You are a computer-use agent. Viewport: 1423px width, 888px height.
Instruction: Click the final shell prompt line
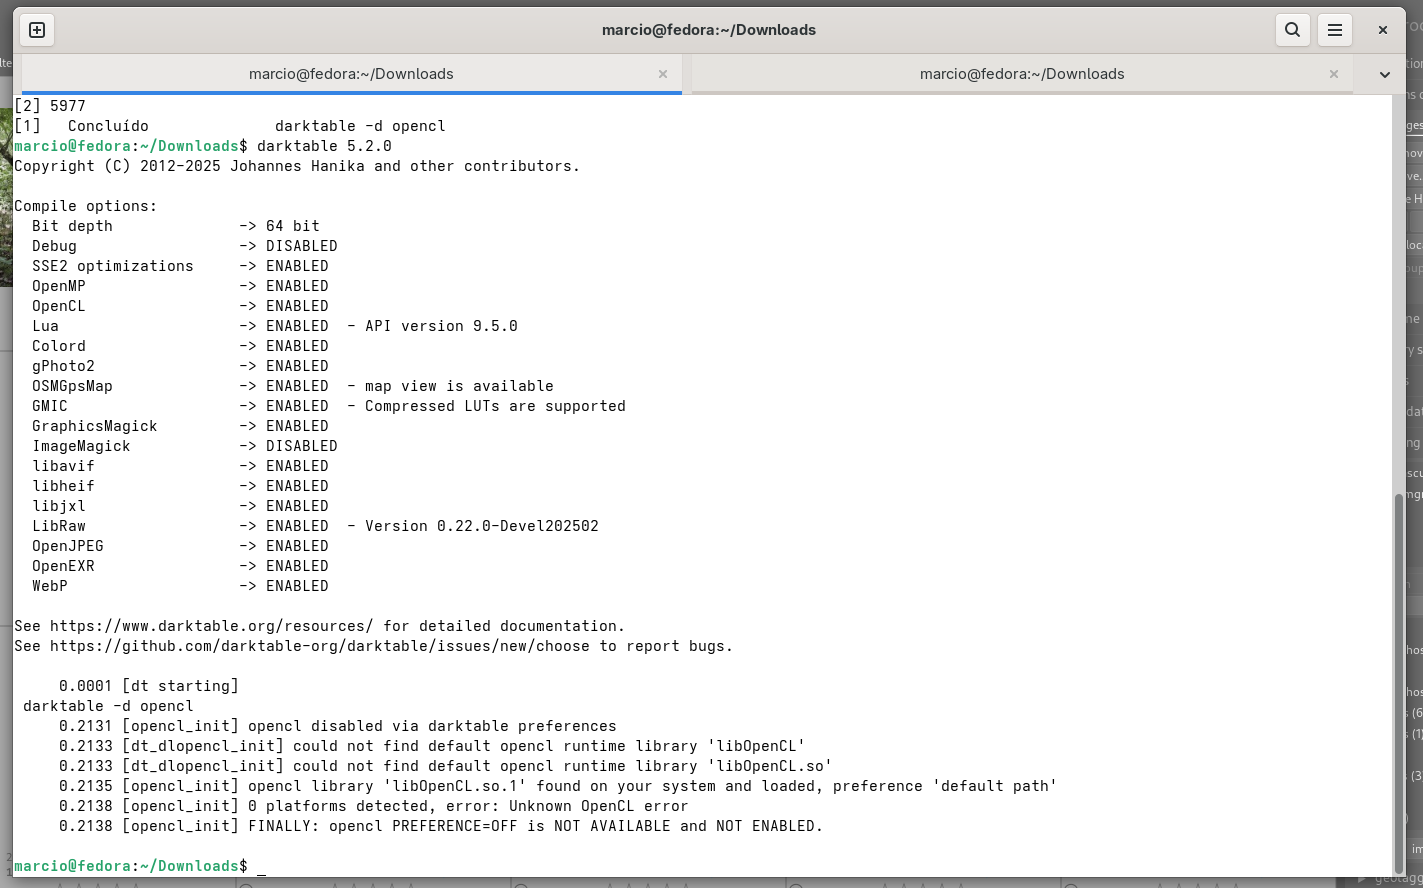click(140, 866)
